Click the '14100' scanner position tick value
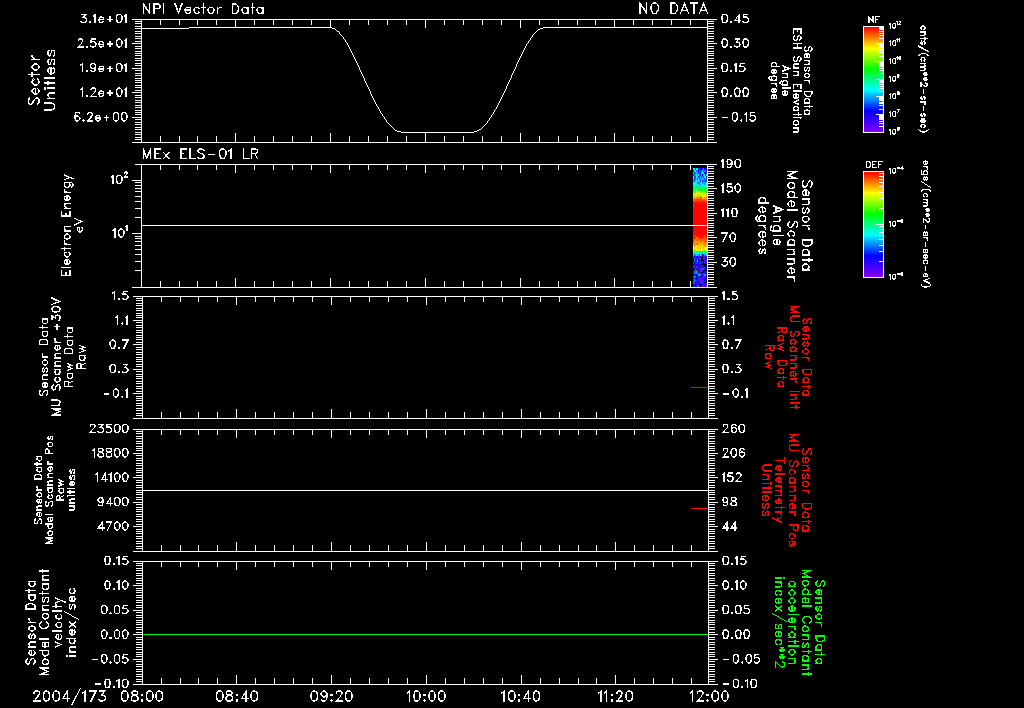 [x=109, y=477]
